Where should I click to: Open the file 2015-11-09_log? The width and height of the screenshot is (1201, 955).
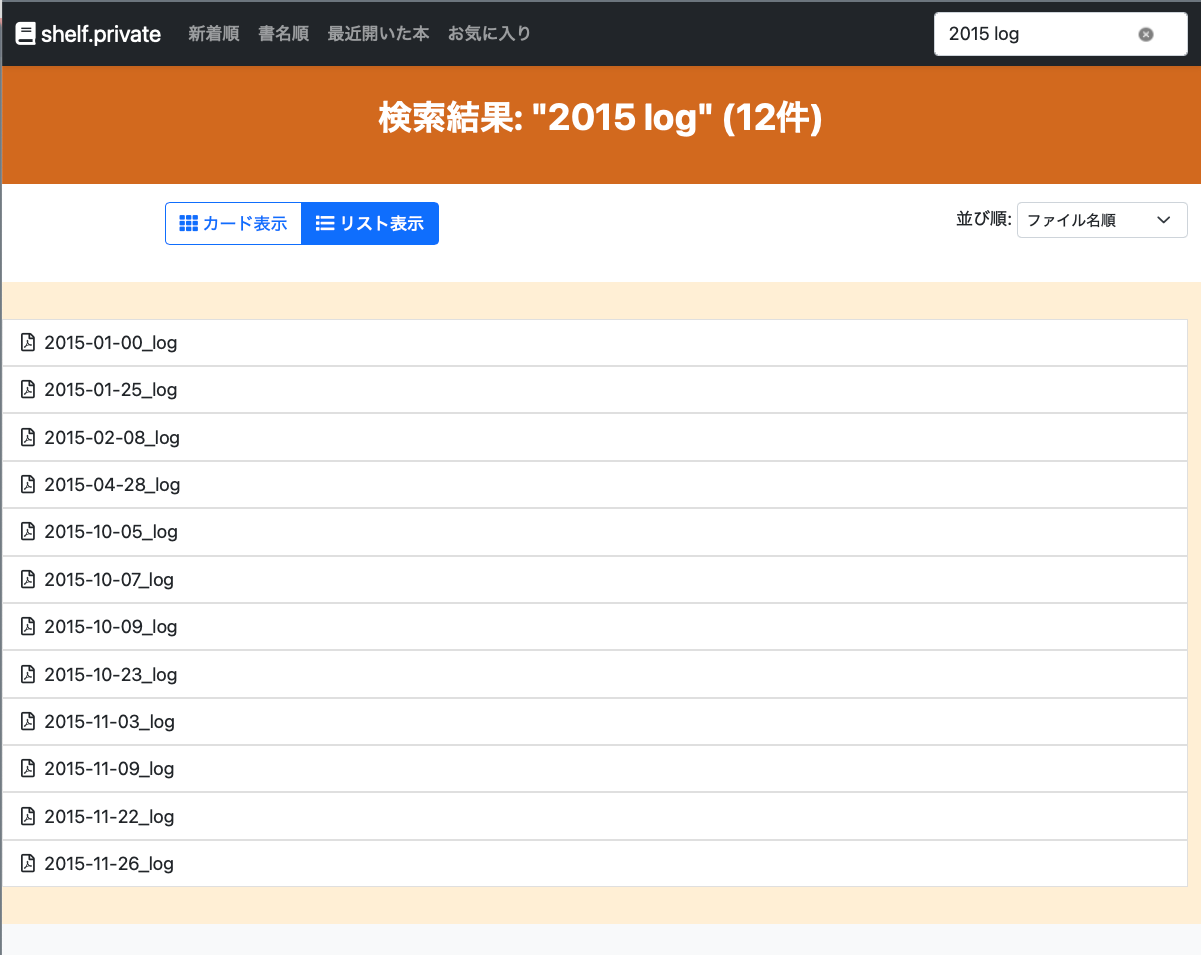coord(594,769)
